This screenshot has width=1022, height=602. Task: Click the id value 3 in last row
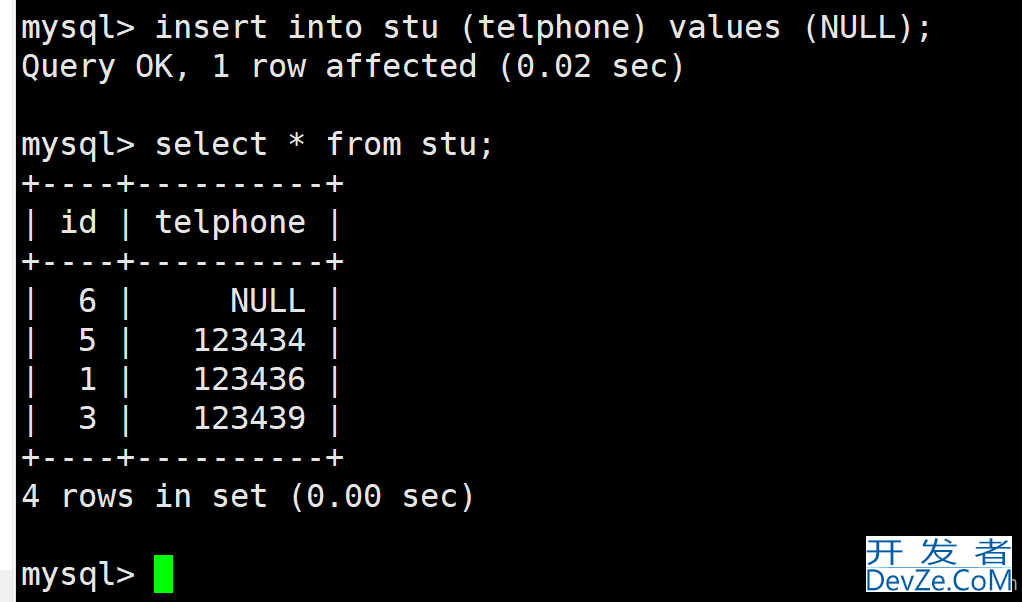point(87,419)
